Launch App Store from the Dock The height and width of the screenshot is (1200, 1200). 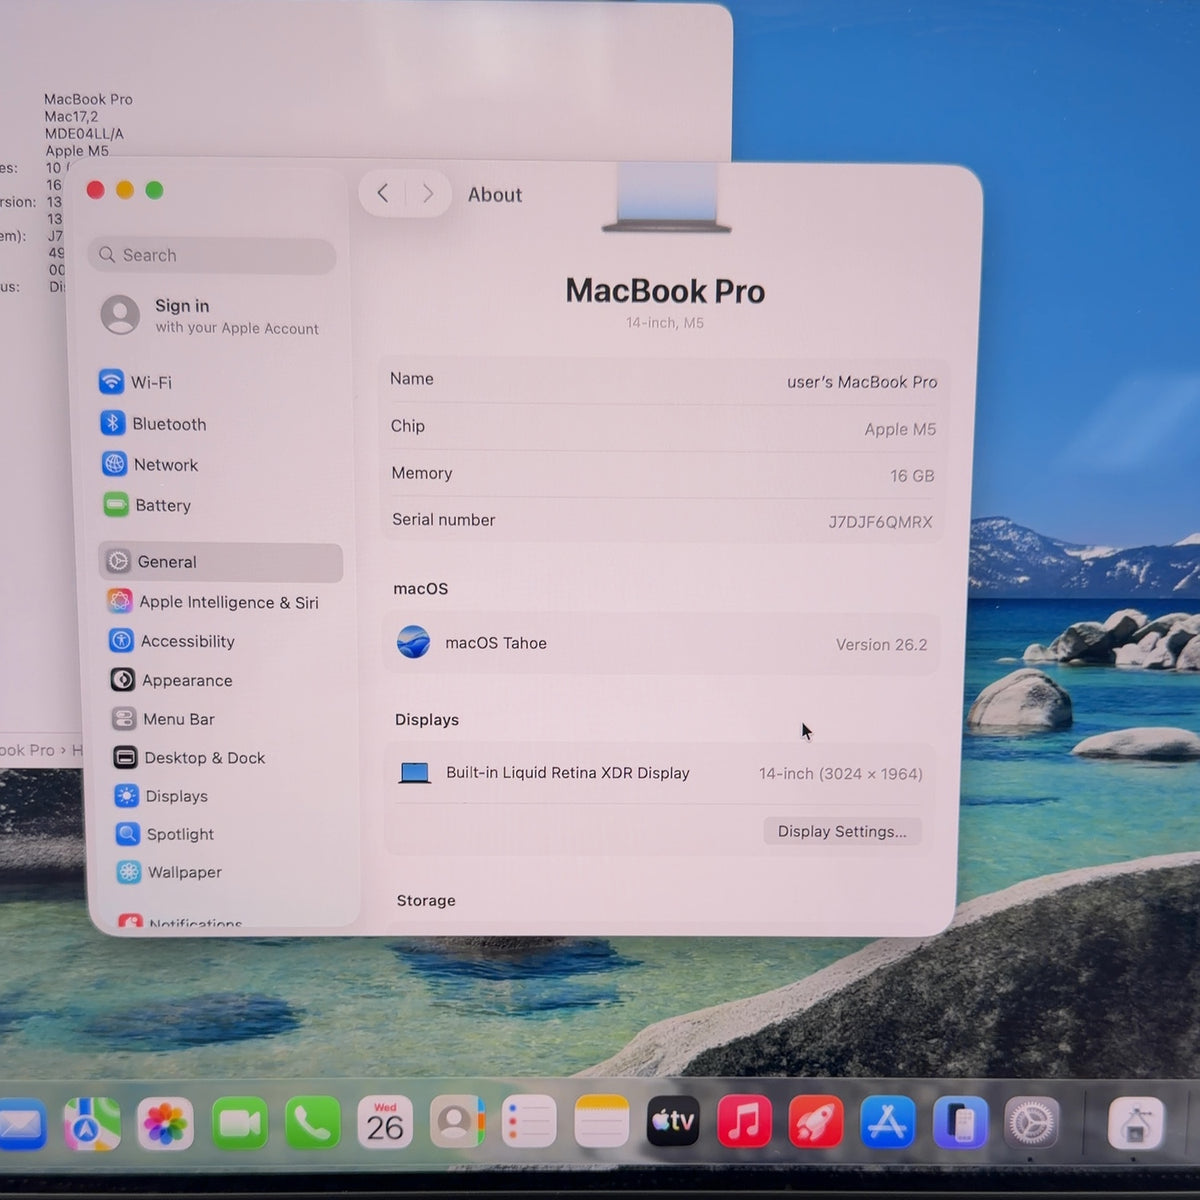point(888,1122)
